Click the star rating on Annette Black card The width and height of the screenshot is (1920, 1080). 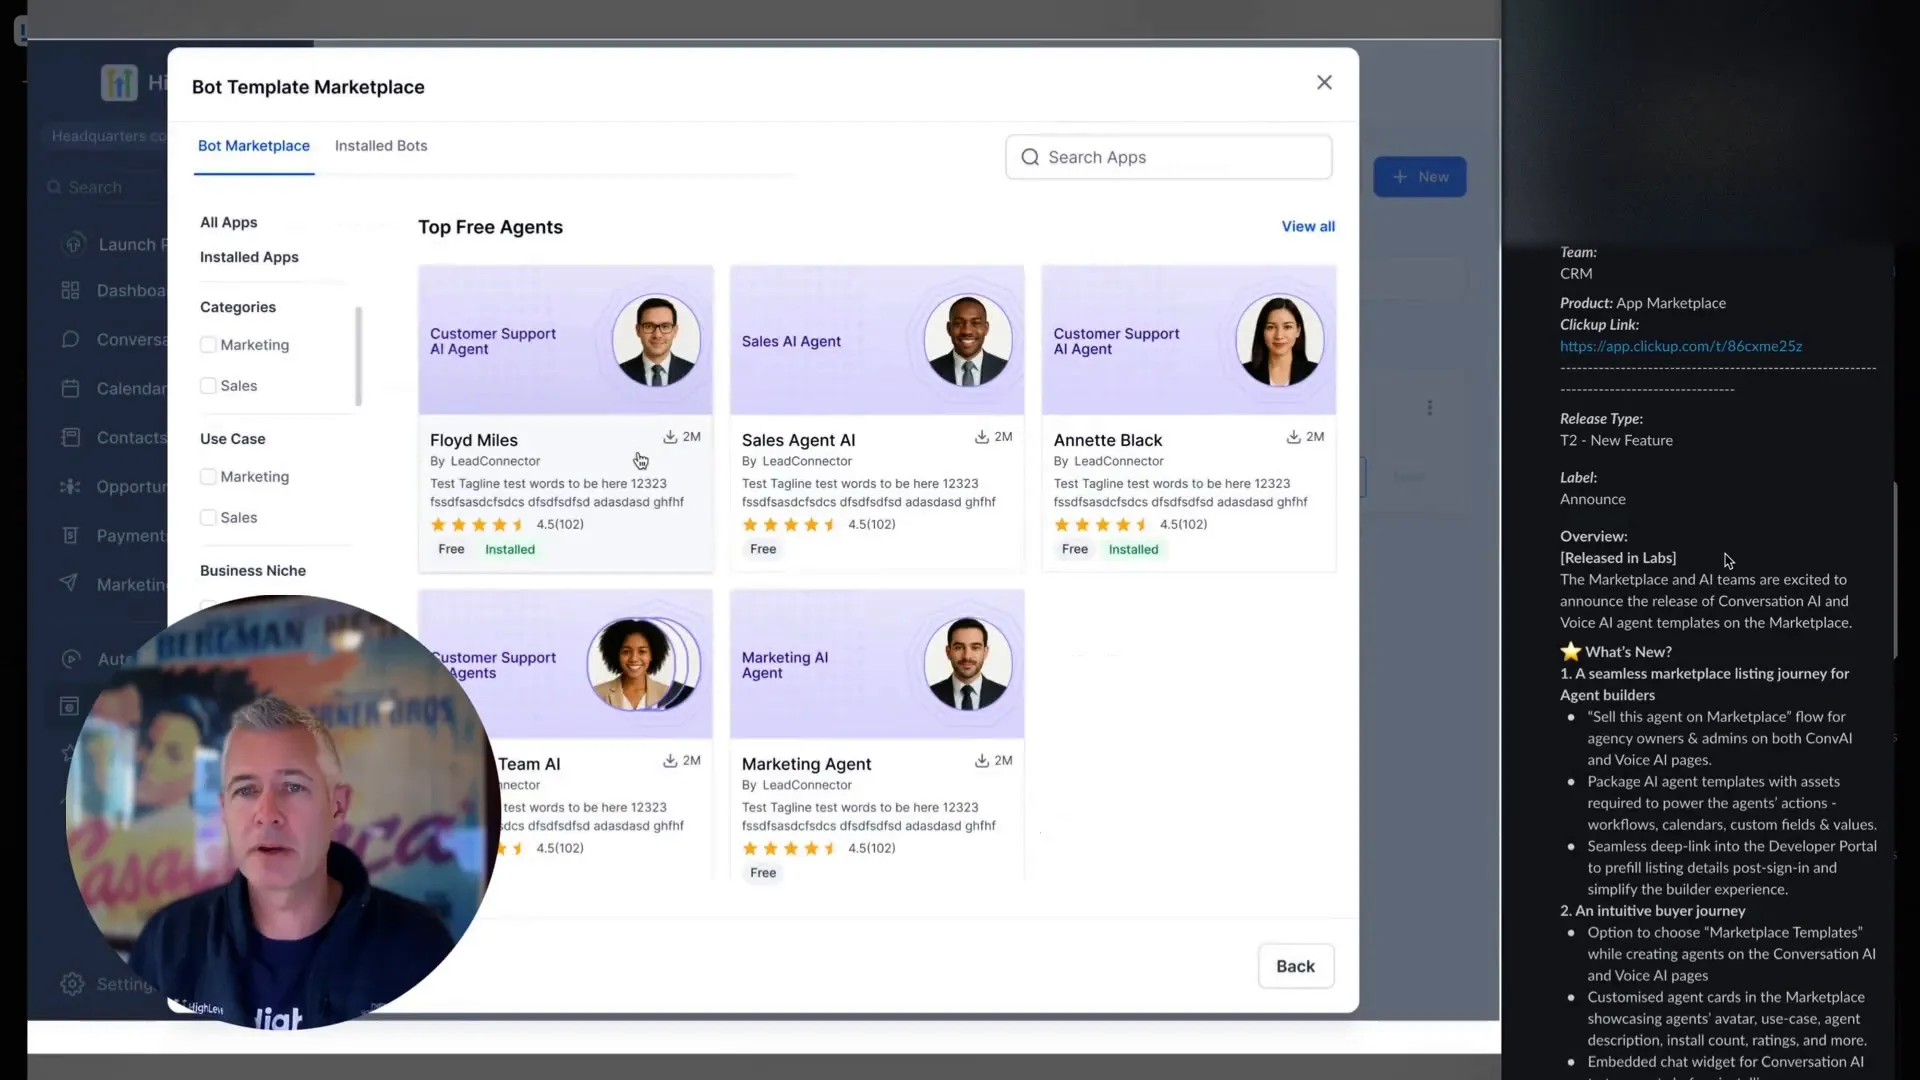(x=1102, y=525)
